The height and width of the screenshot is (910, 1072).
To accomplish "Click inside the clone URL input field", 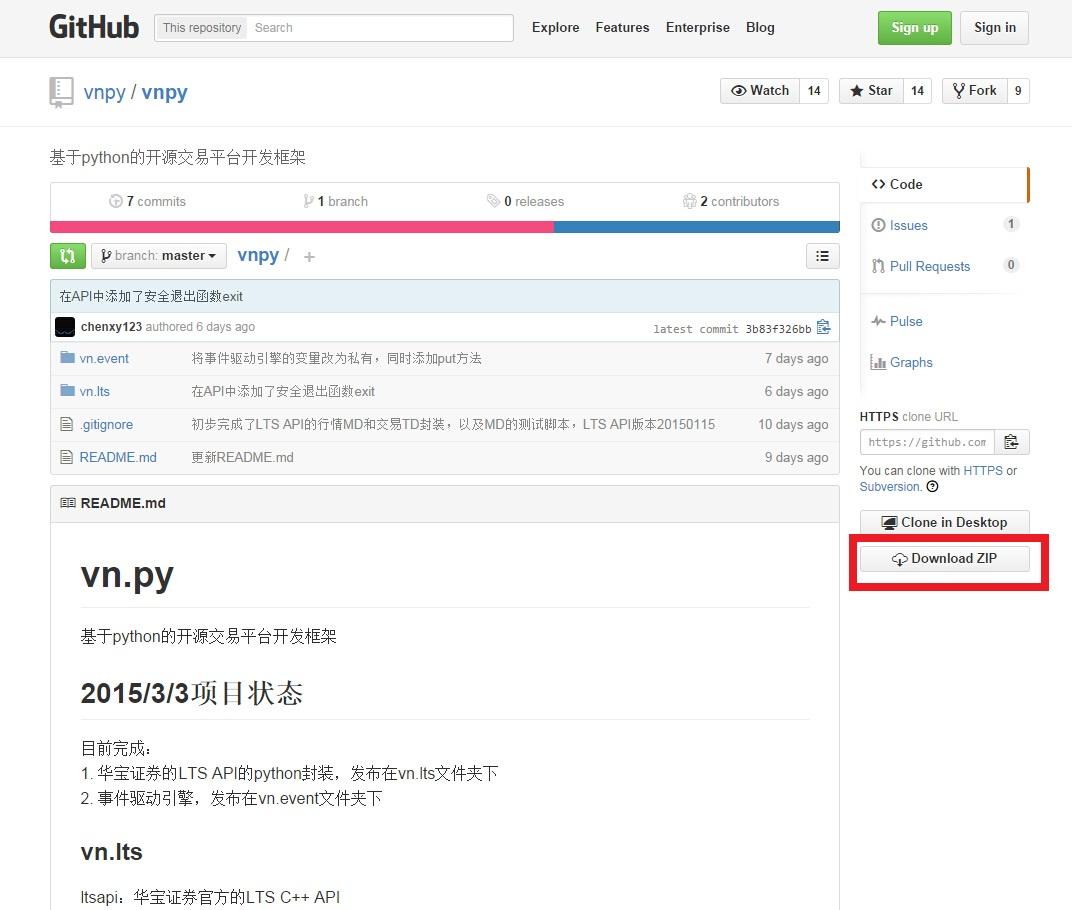I will [926, 441].
